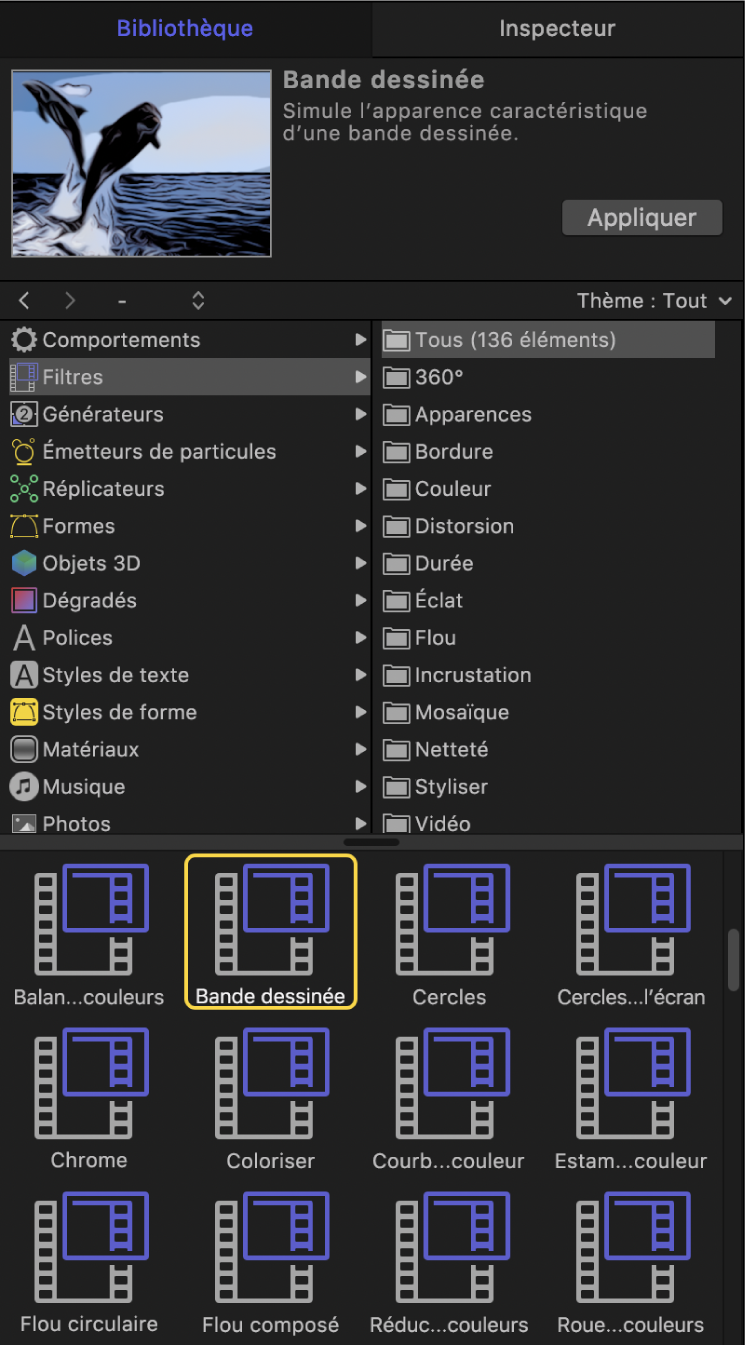Click the Réplicateurs category icon
The image size is (747, 1346).
tap(24, 489)
